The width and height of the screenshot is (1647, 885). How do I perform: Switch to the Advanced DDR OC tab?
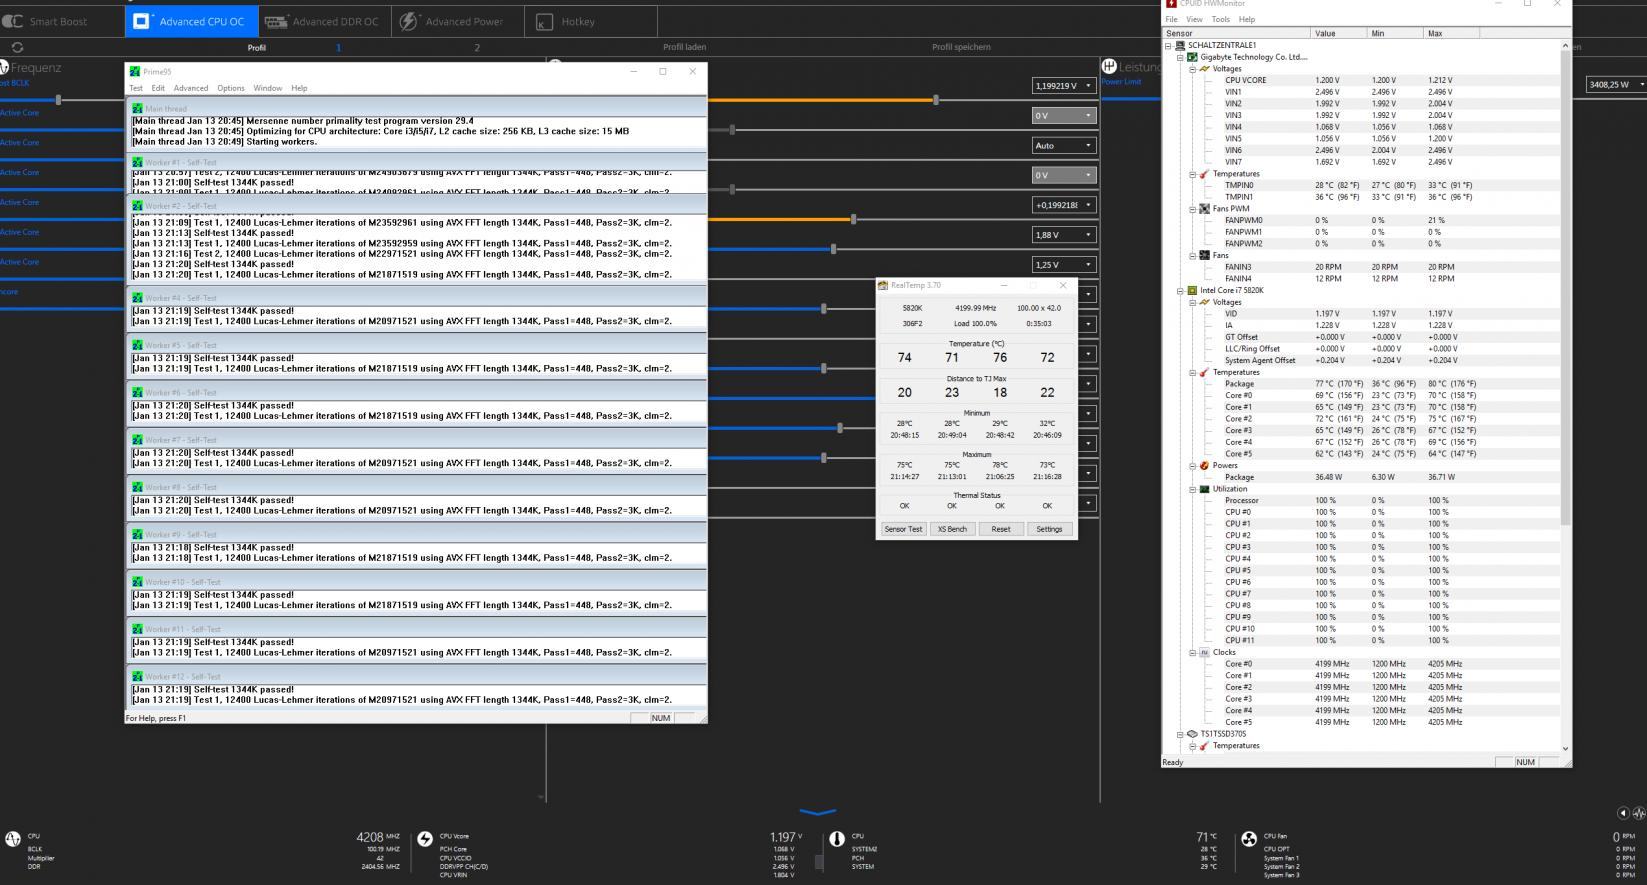[324, 21]
